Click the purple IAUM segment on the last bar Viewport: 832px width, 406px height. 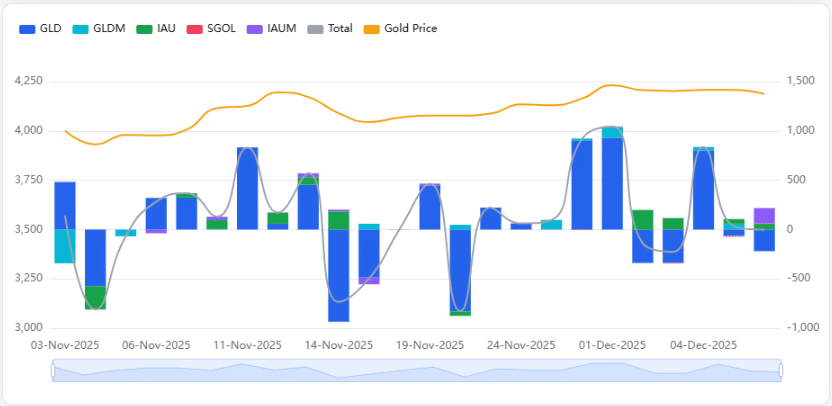(x=764, y=215)
